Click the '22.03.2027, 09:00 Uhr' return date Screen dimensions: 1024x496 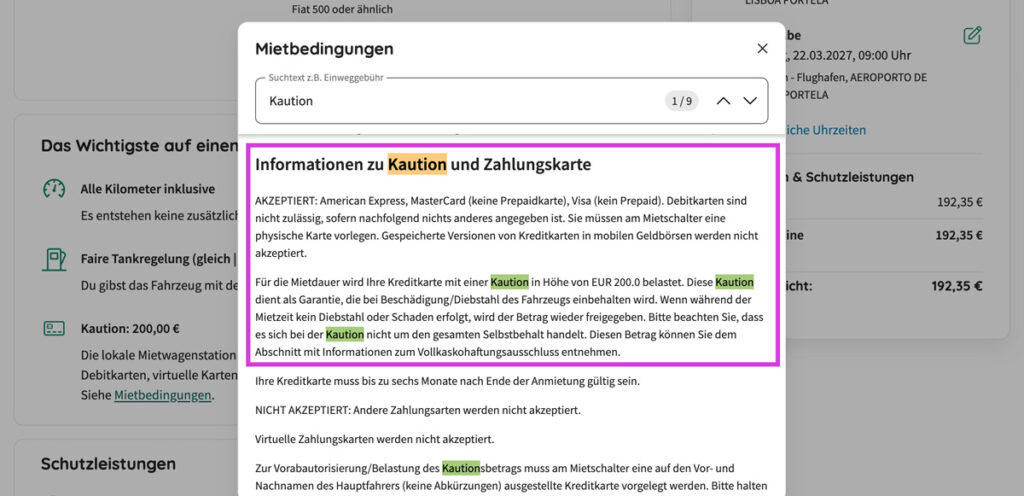(x=852, y=55)
